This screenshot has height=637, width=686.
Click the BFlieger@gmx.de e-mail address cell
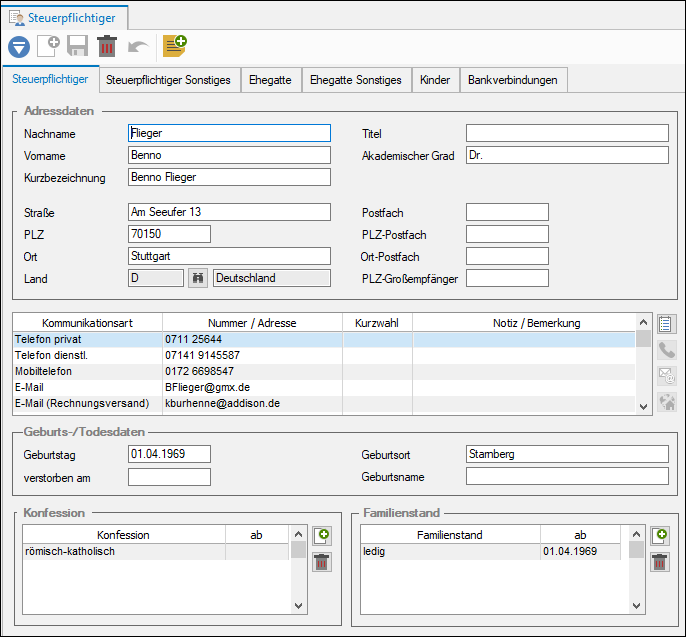tap(252, 388)
